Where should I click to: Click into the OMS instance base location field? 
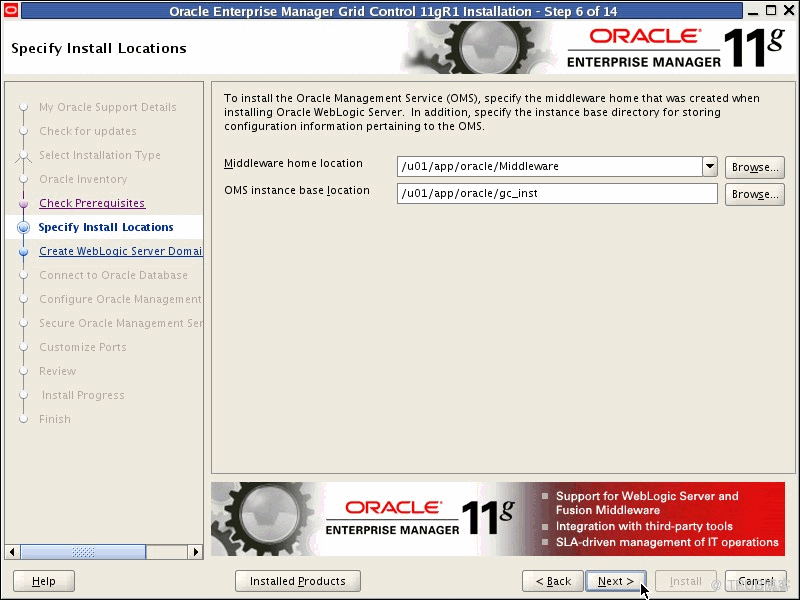point(557,193)
